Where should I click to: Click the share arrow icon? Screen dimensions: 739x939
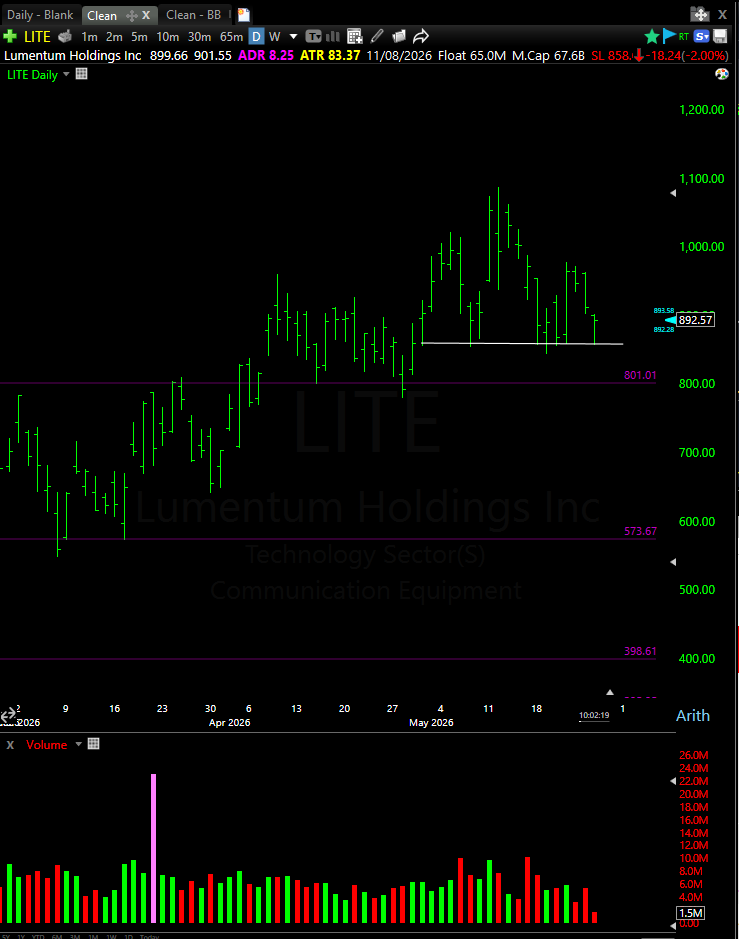[421, 37]
